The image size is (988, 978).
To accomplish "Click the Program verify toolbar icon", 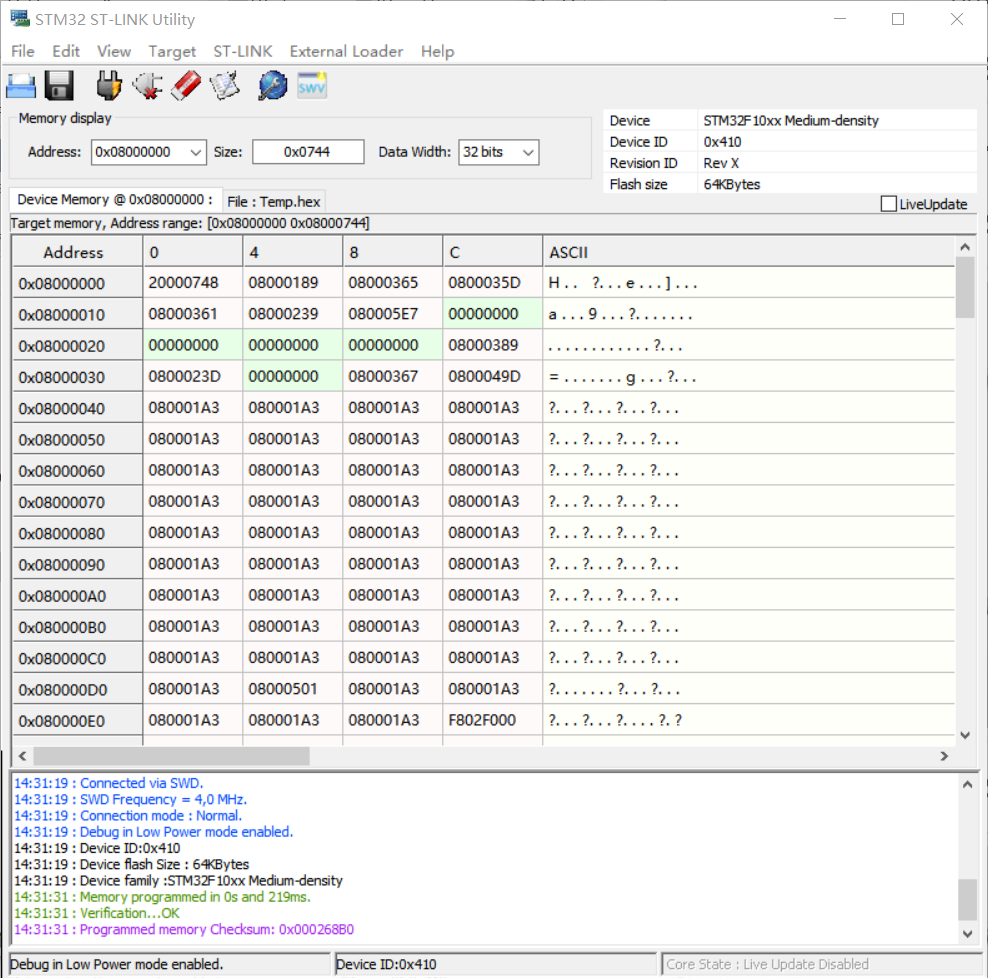I will point(225,86).
